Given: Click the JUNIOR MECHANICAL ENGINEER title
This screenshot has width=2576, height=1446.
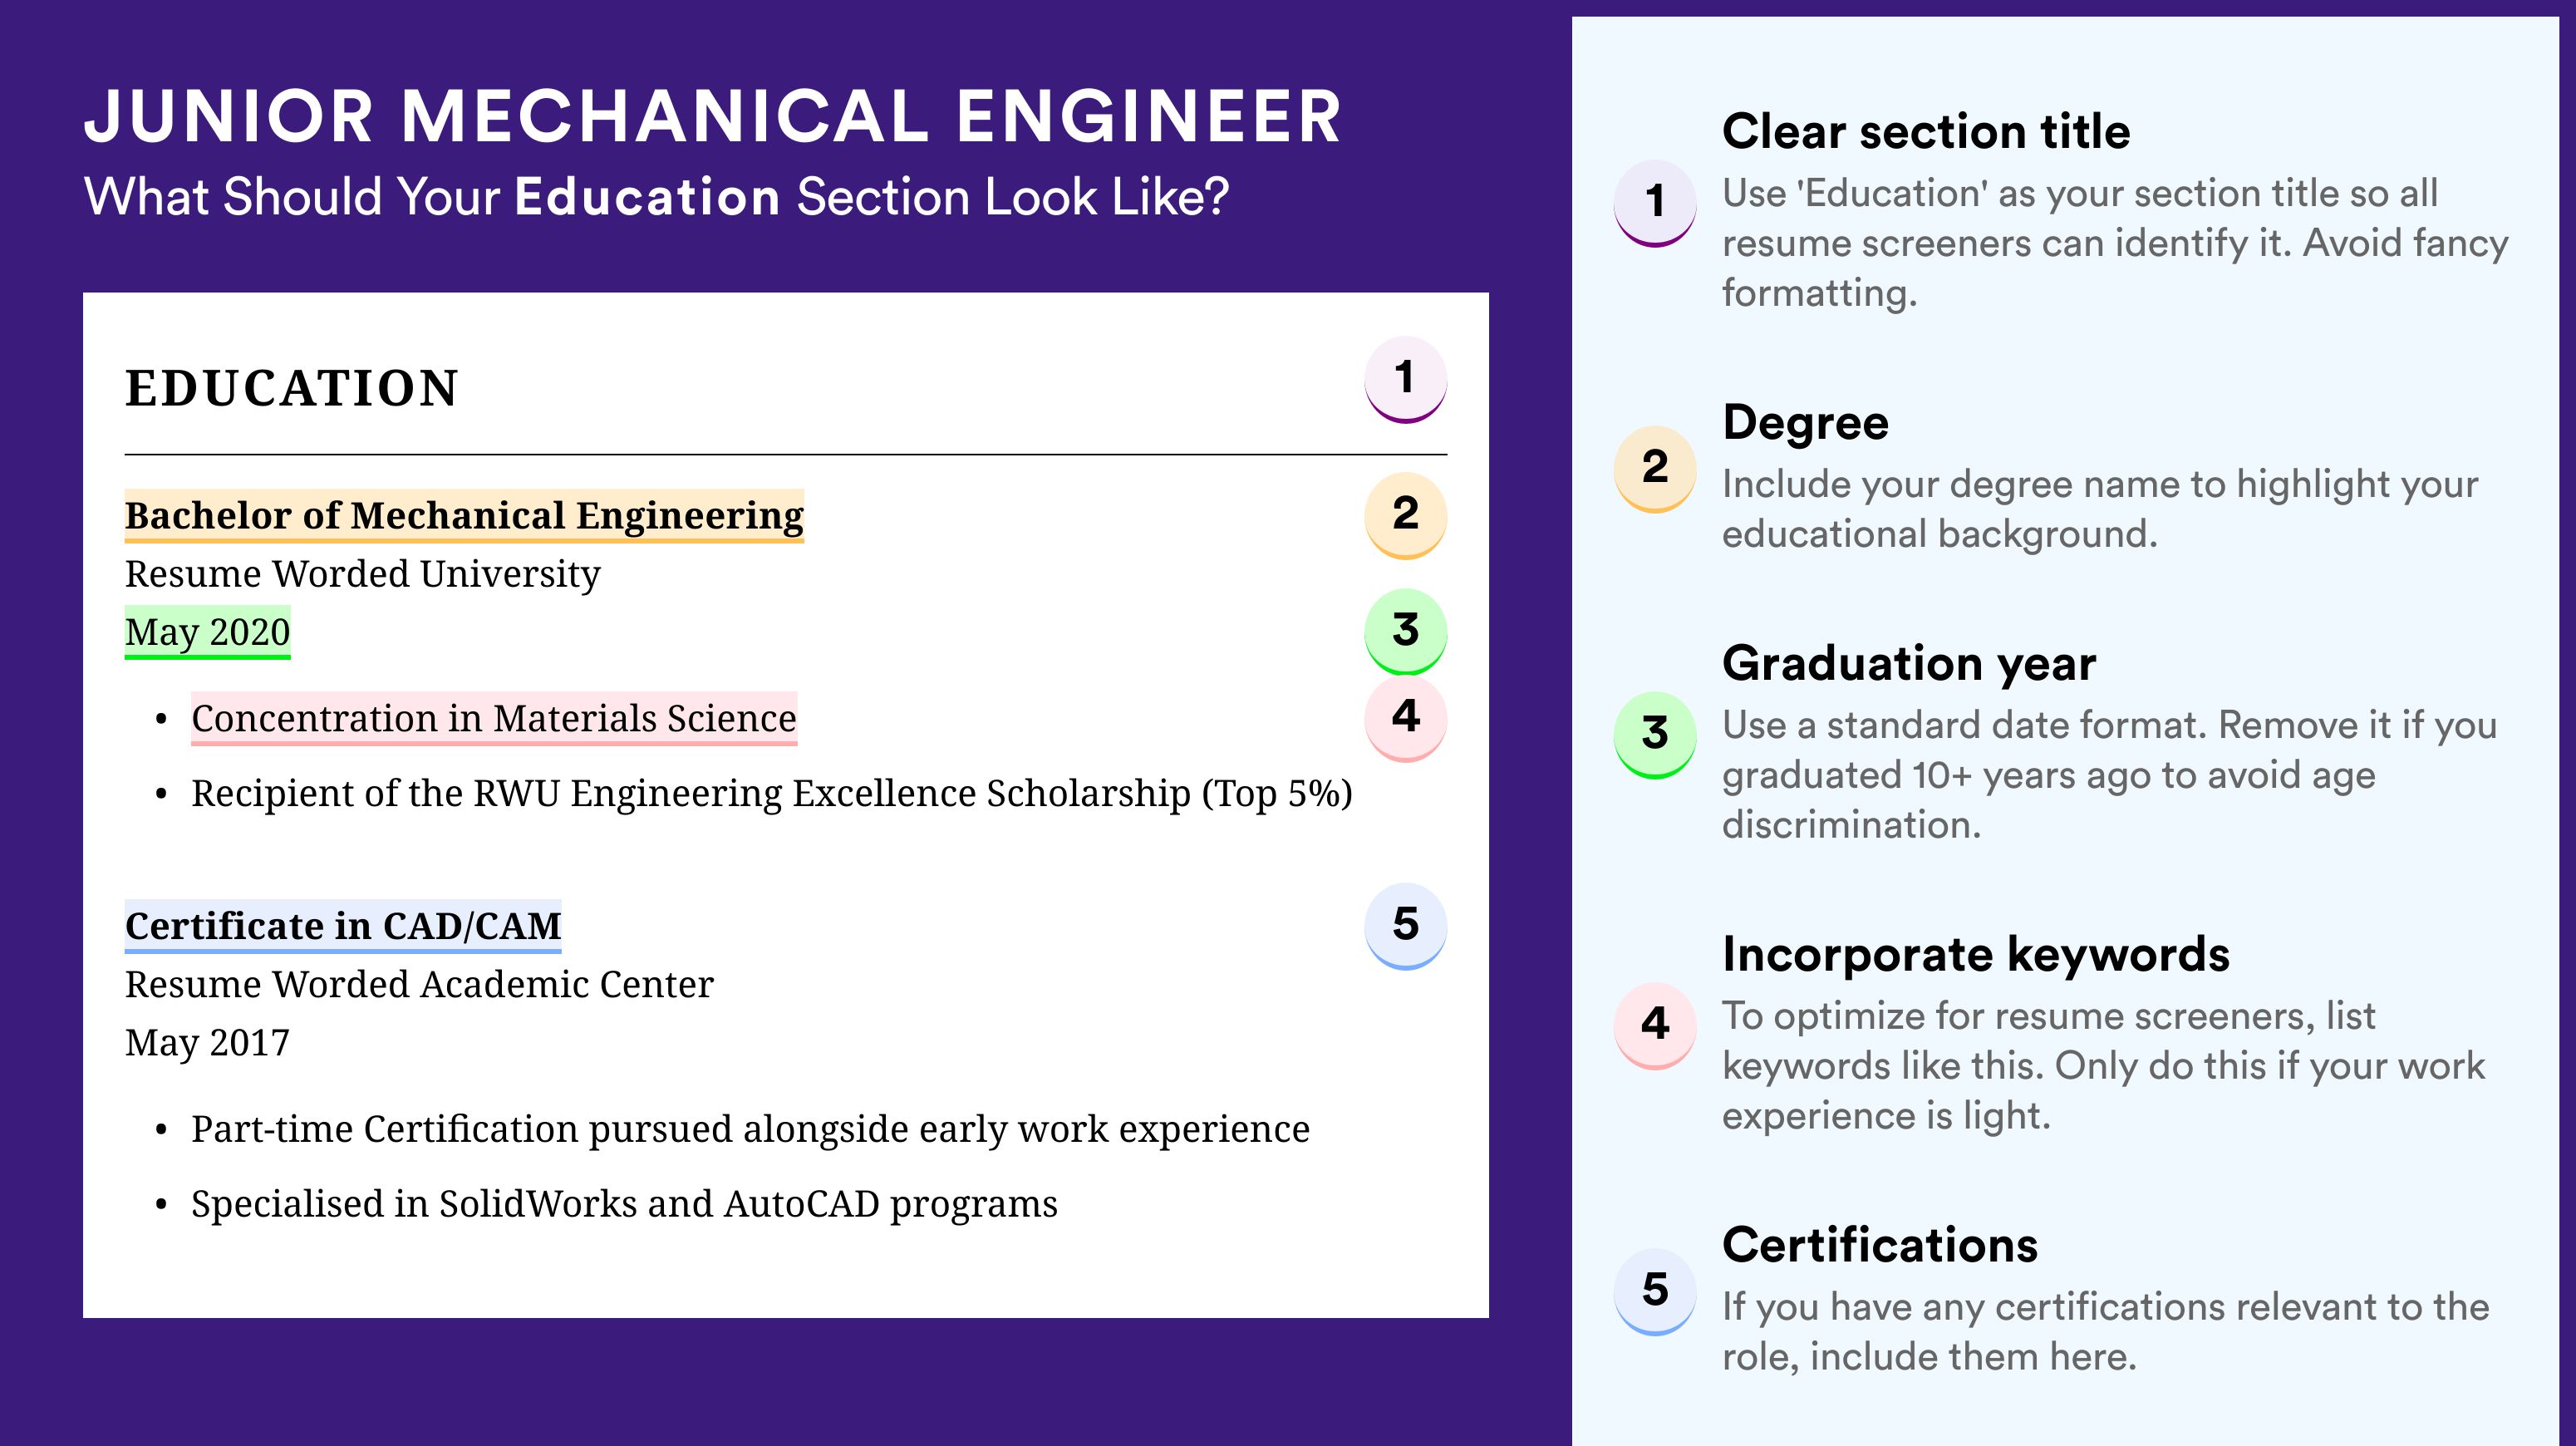Looking at the screenshot, I should click(712, 116).
